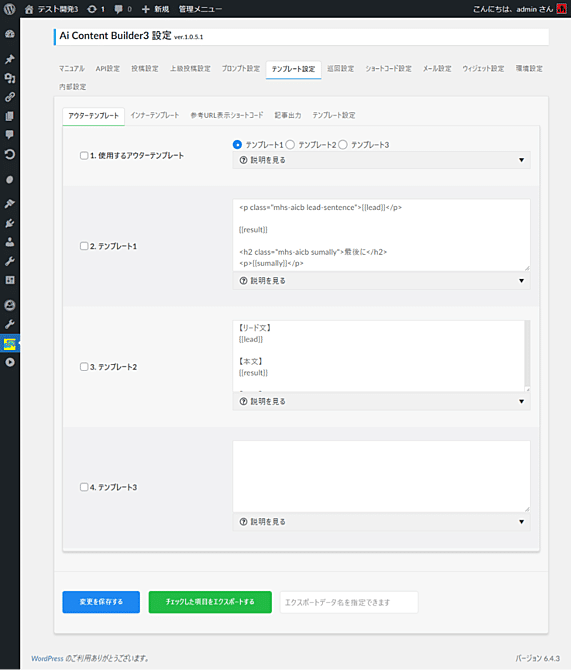The width and height of the screenshot is (571, 670).
Task: Click the round face icon in sidebar
Action: (10, 305)
